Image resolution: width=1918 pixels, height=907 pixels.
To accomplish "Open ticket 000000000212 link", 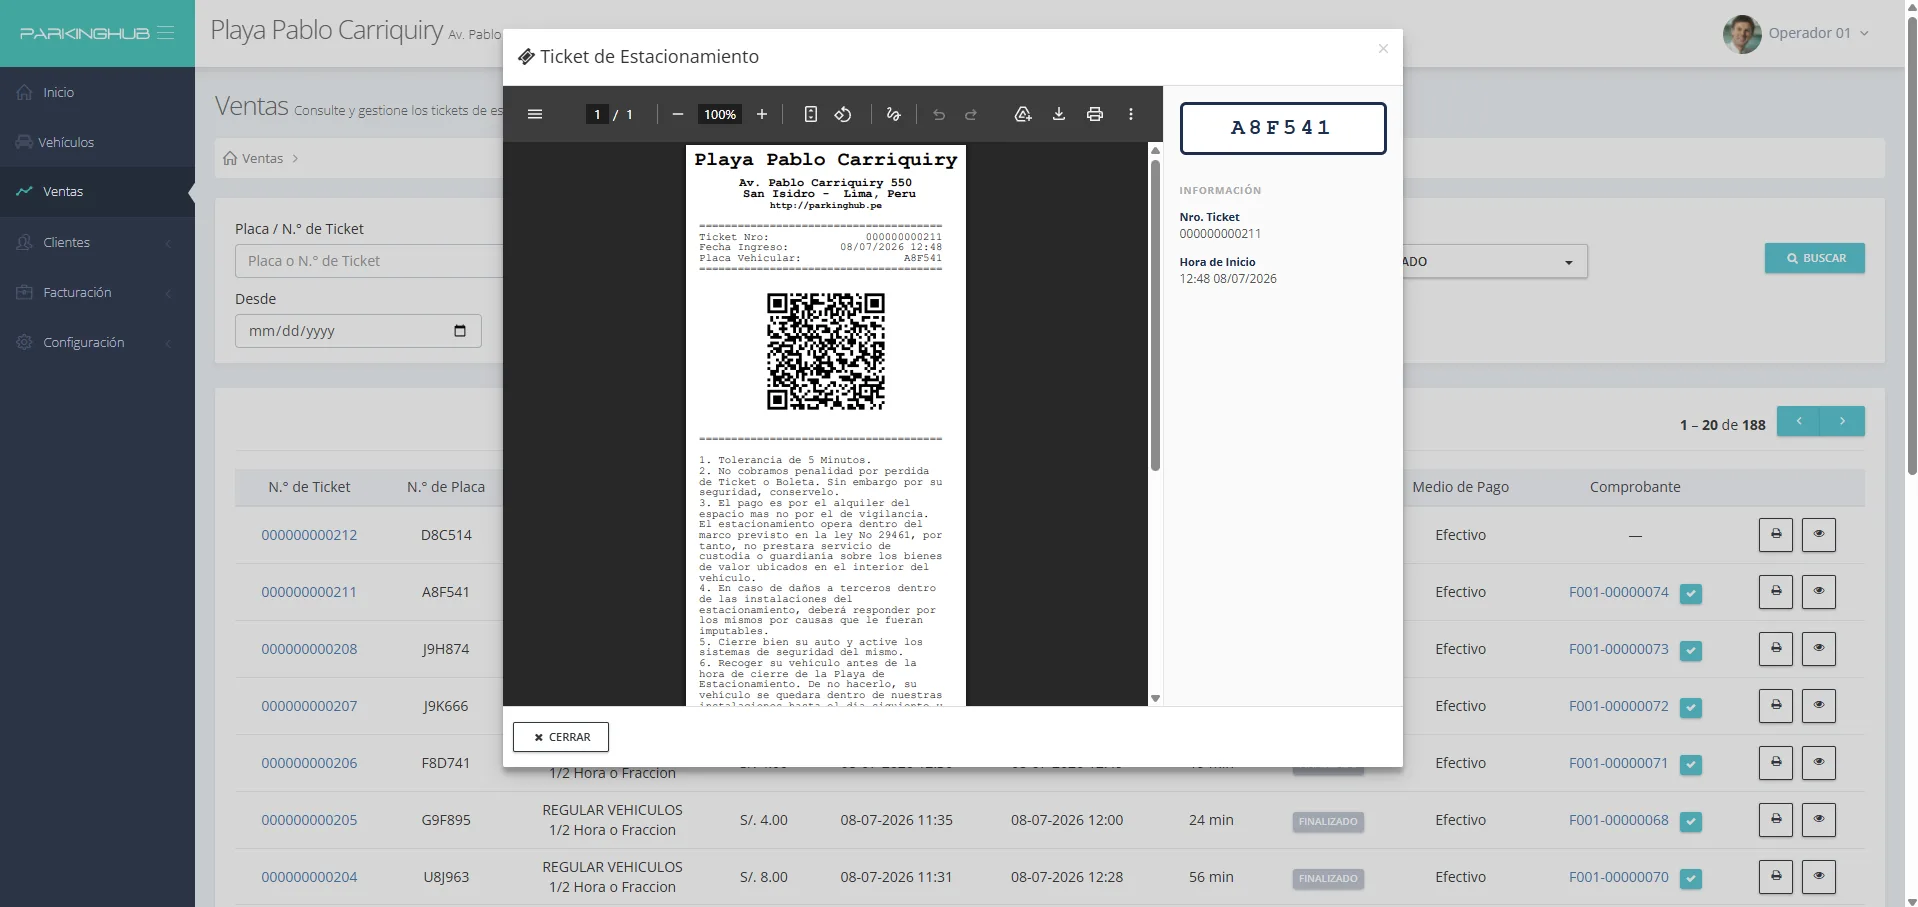I will [x=309, y=535].
